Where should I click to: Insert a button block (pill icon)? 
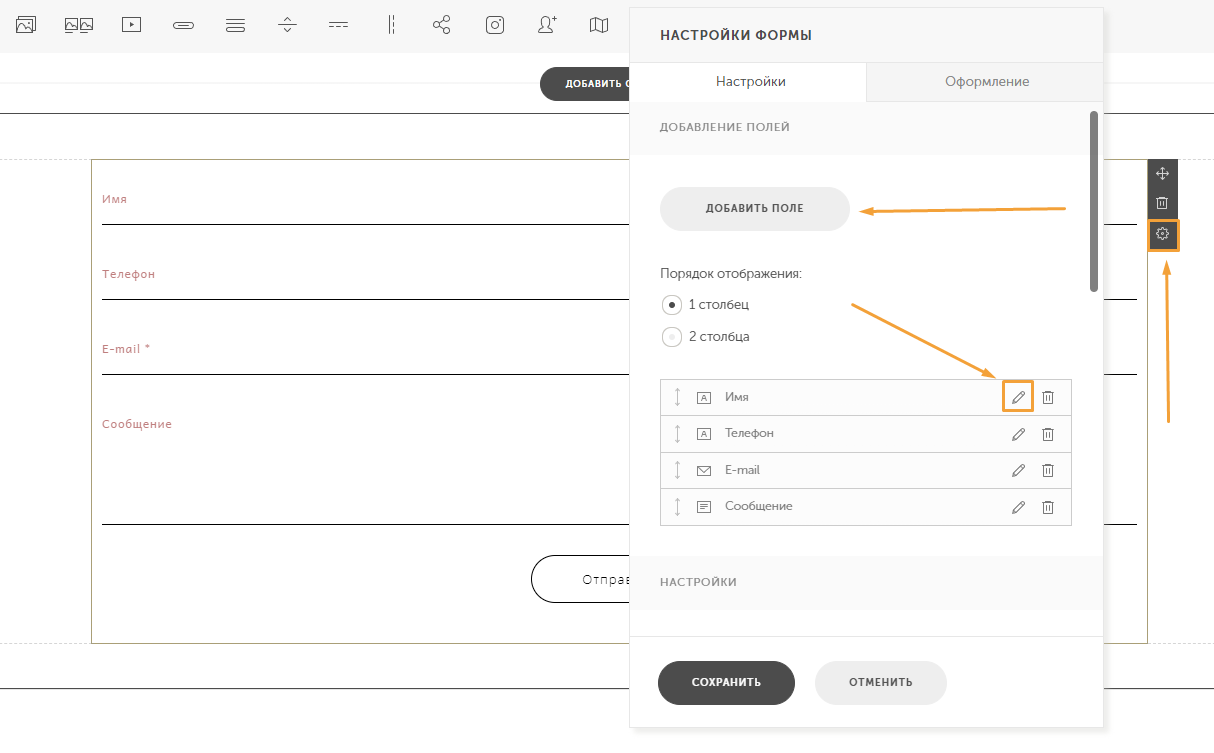pyautogui.click(x=183, y=25)
